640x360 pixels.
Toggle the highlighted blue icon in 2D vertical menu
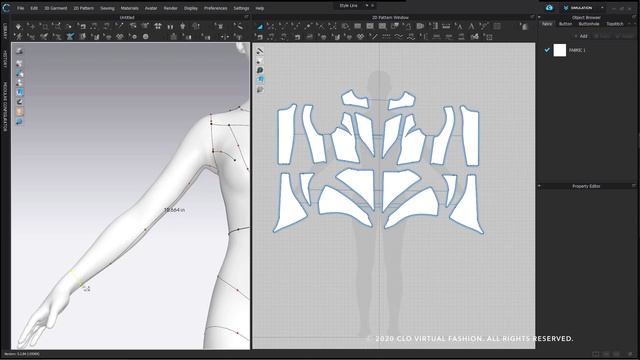click(x=260, y=80)
